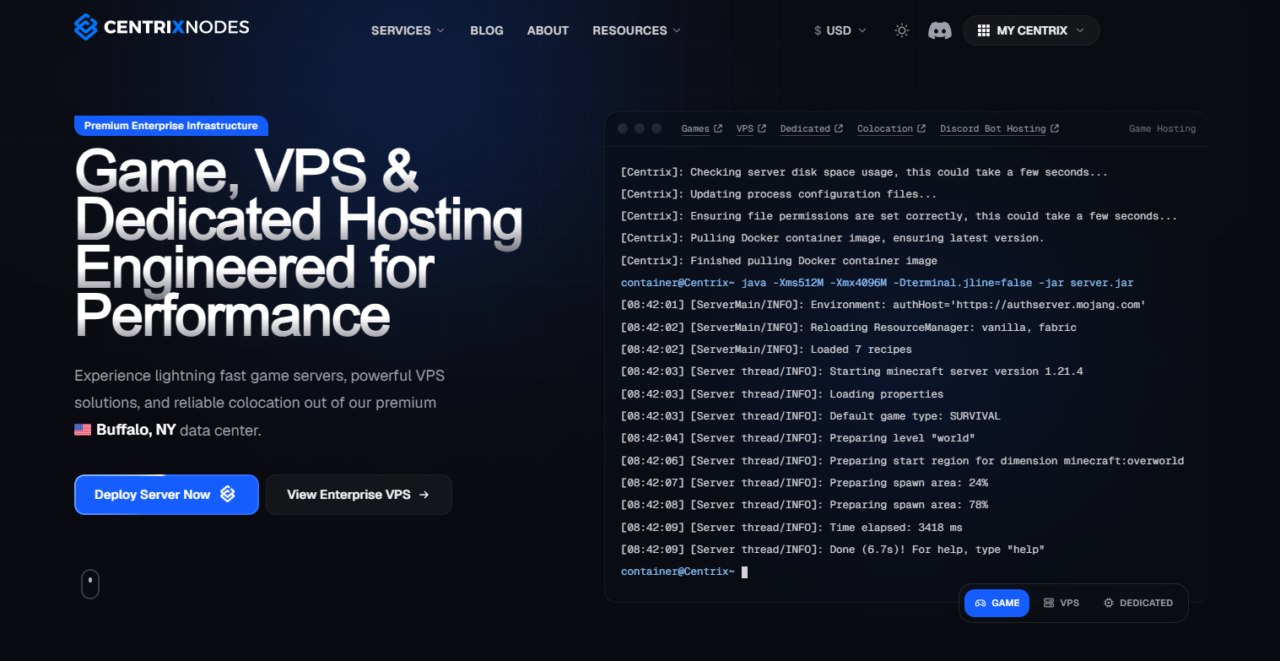Click the grid icon in My Centrix
Viewport: 1280px width, 661px height.
[983, 31]
